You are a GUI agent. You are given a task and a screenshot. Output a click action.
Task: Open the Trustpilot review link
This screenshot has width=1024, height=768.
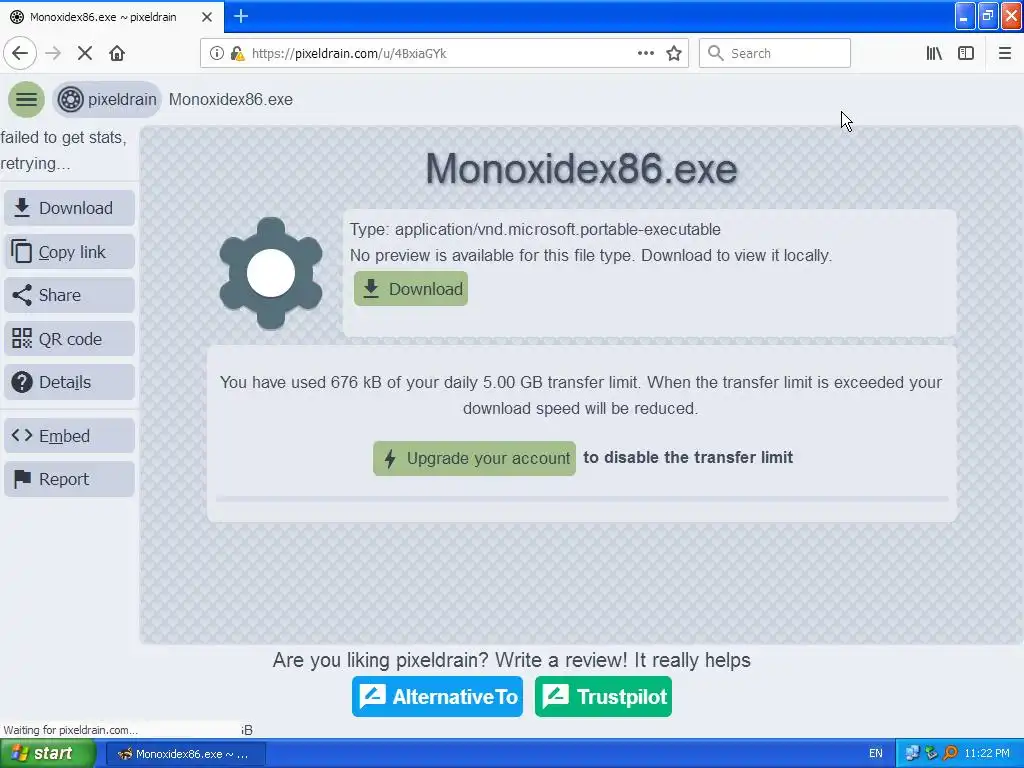pos(603,696)
